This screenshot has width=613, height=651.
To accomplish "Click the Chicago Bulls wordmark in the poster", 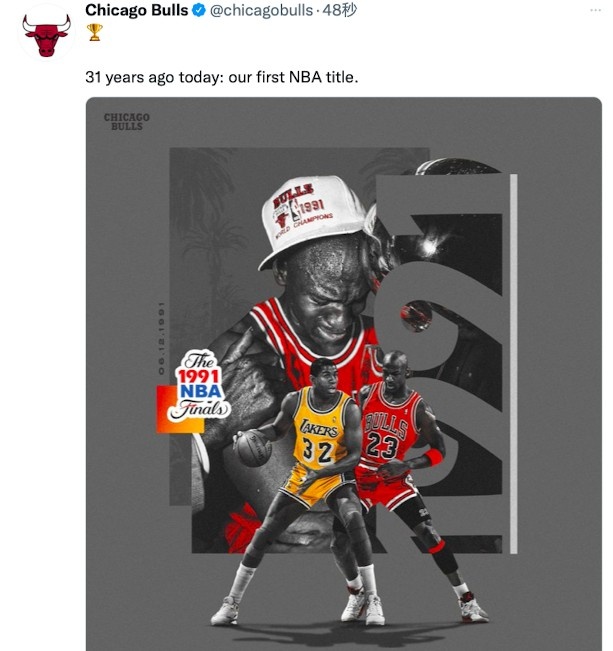I will tap(127, 122).
